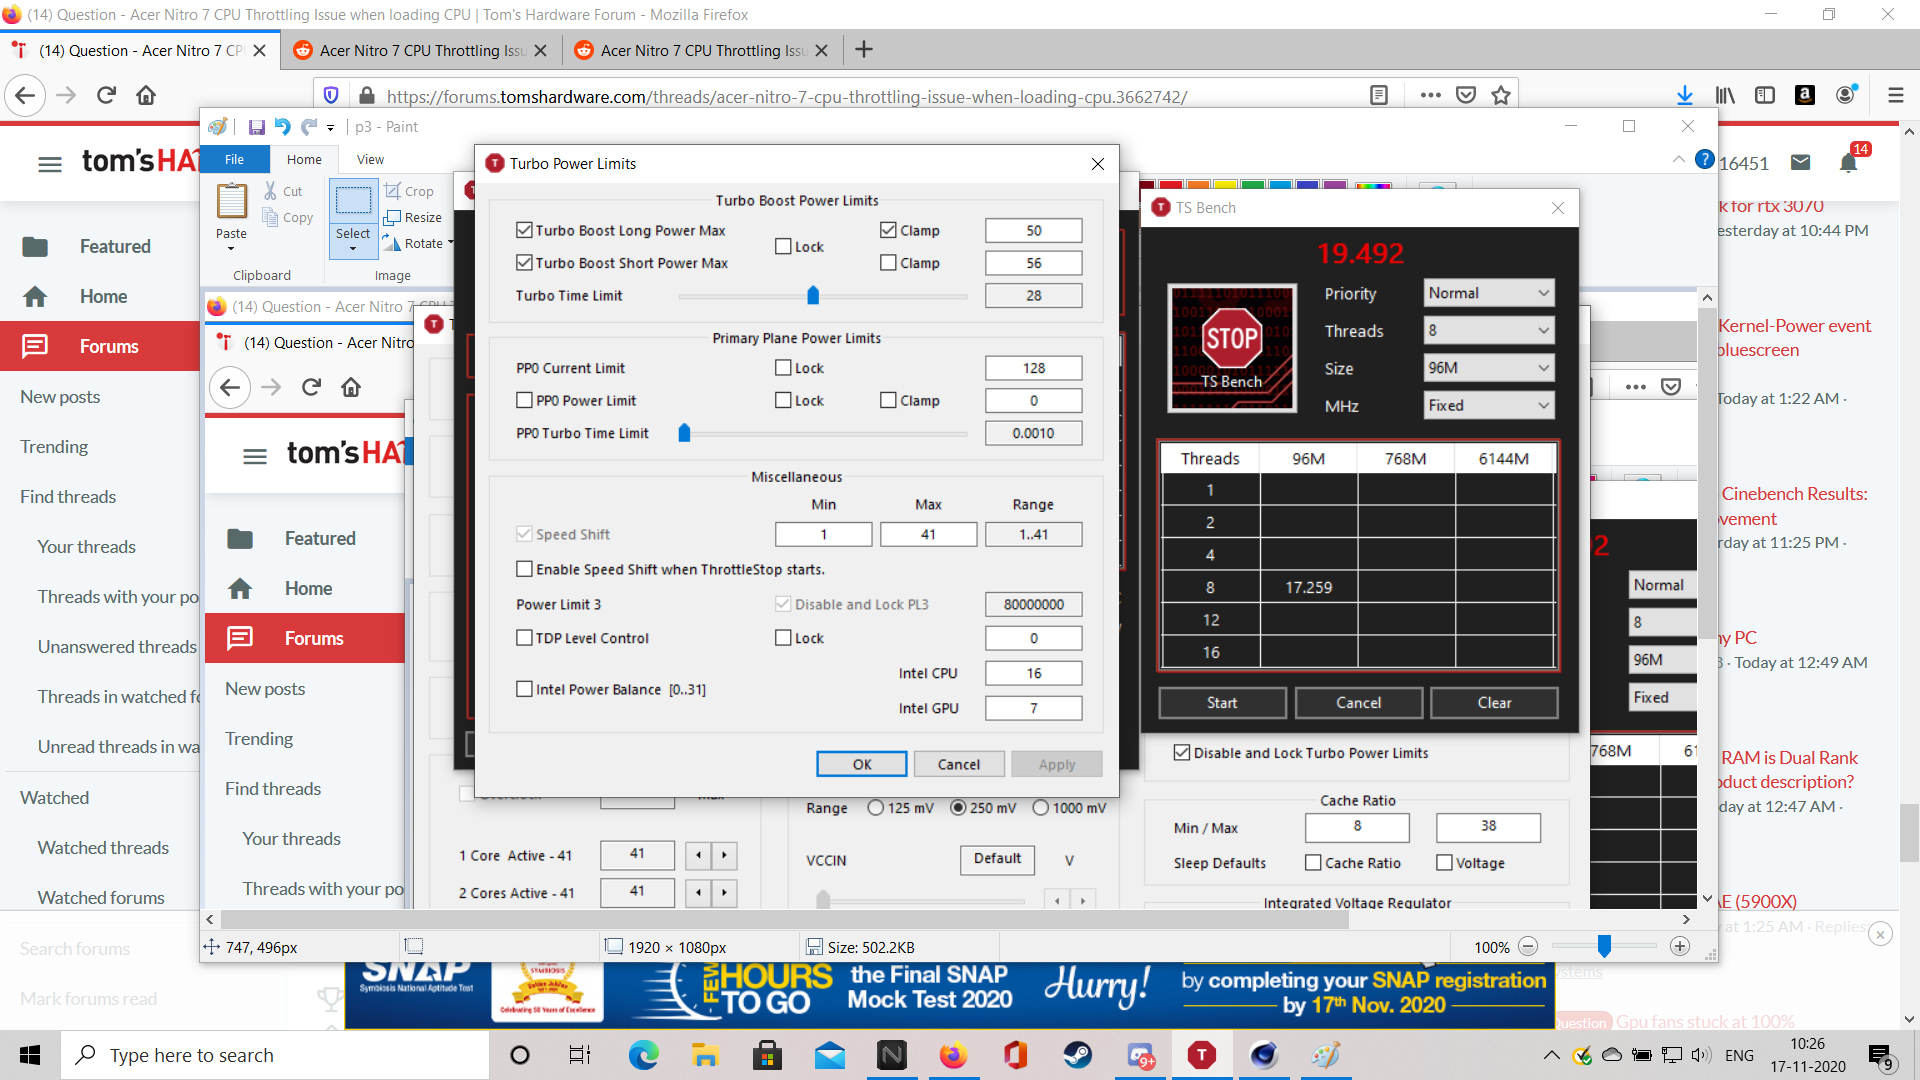Screen dimensions: 1920x1080
Task: Click the Resize tool in Paint
Action: pos(413,217)
